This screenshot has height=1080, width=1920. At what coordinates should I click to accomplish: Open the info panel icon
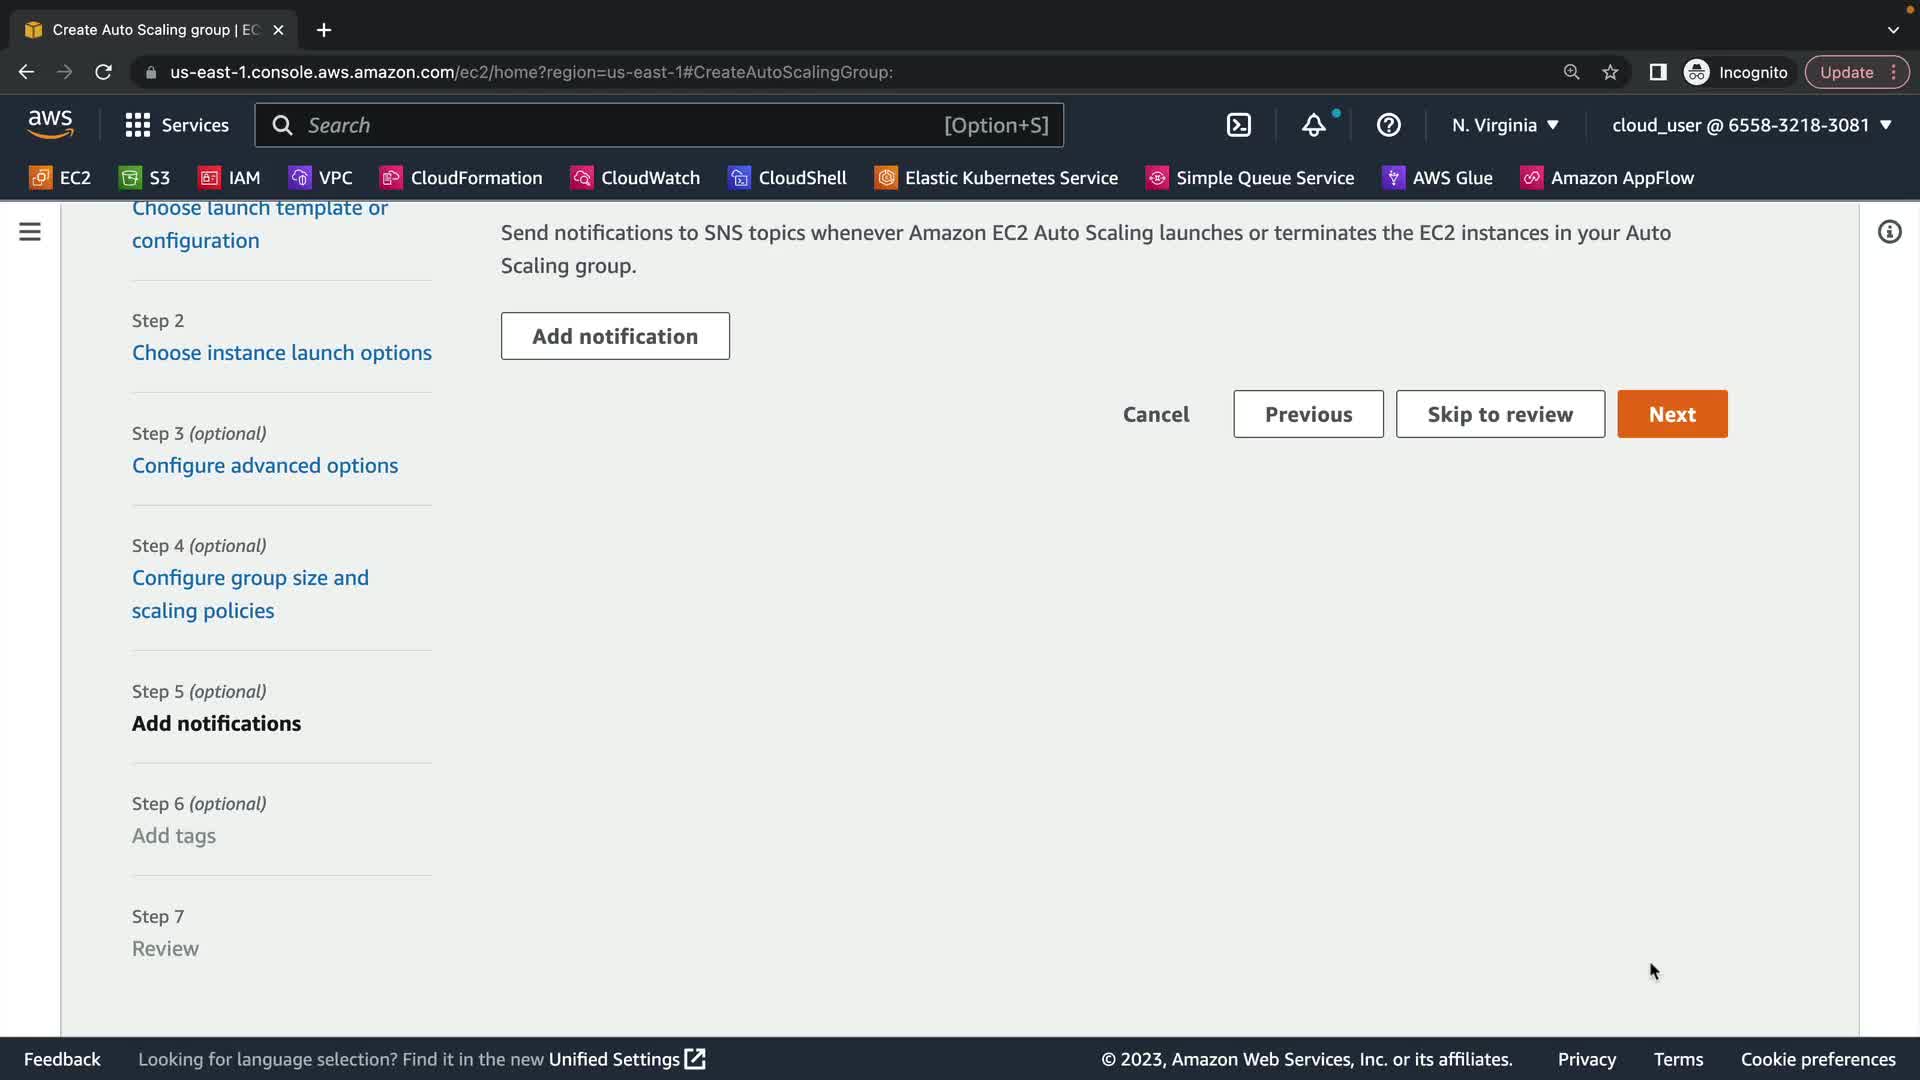pyautogui.click(x=1889, y=232)
